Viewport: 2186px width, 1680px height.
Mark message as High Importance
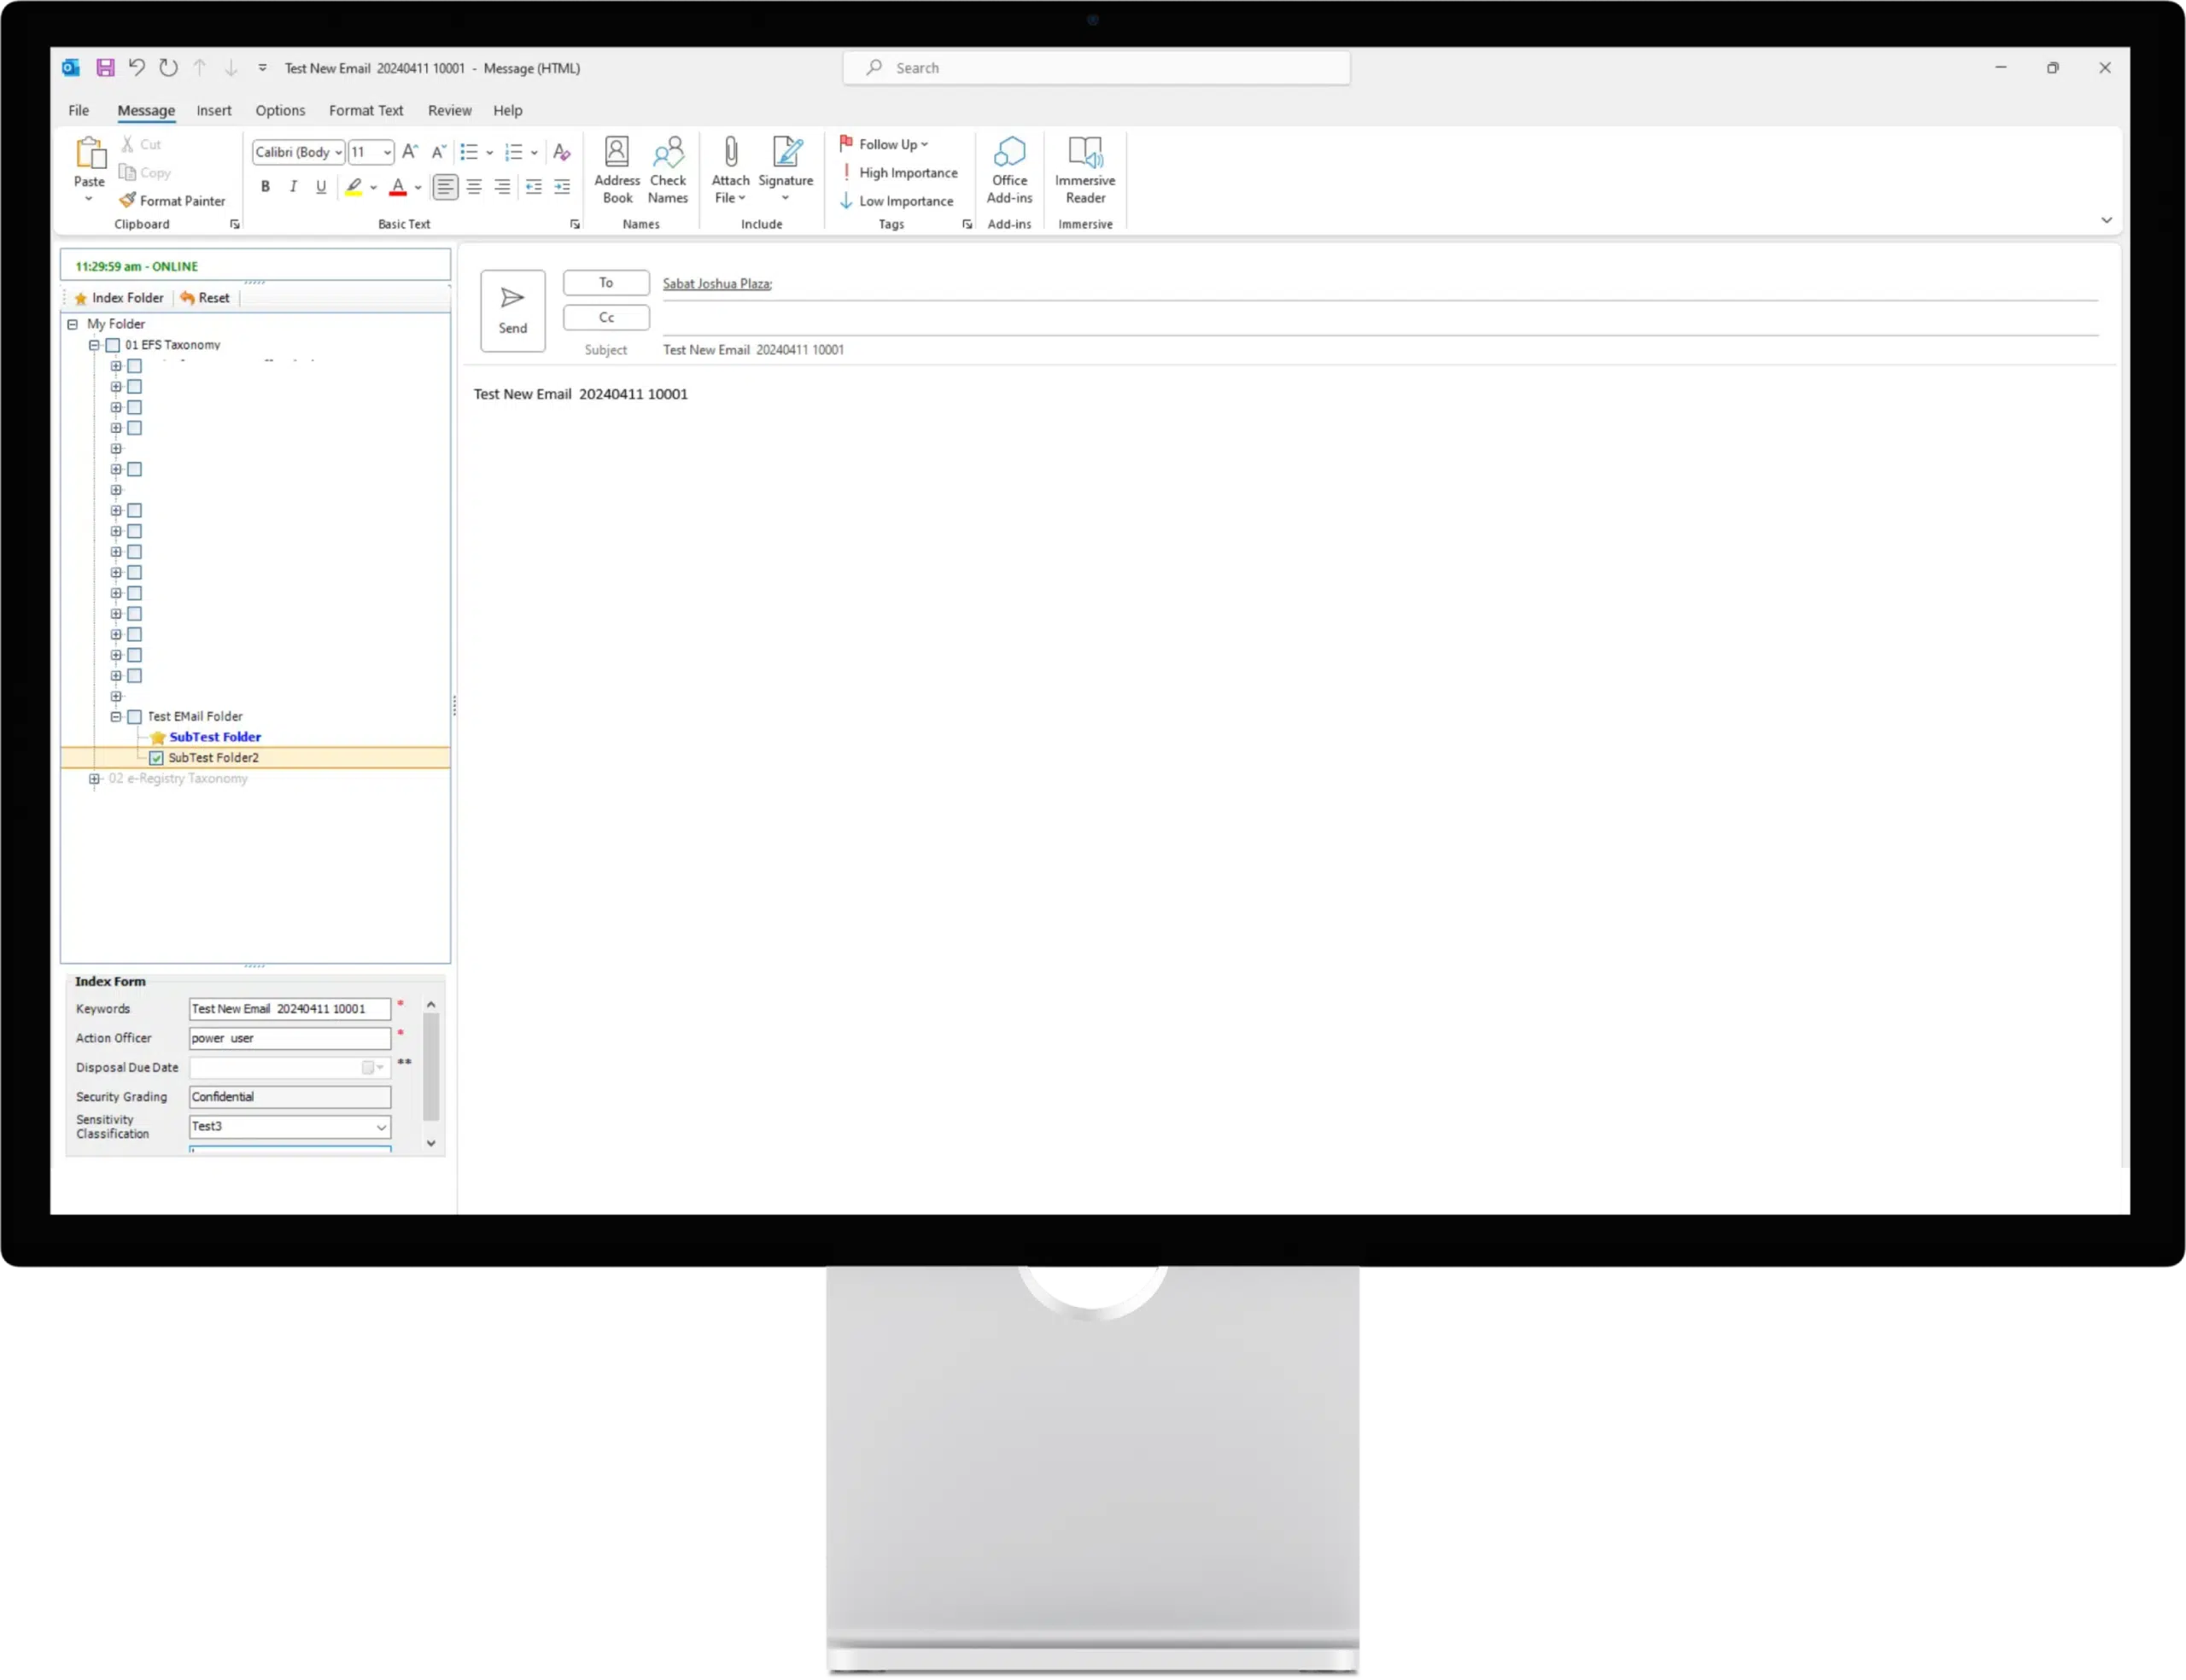pyautogui.click(x=898, y=173)
